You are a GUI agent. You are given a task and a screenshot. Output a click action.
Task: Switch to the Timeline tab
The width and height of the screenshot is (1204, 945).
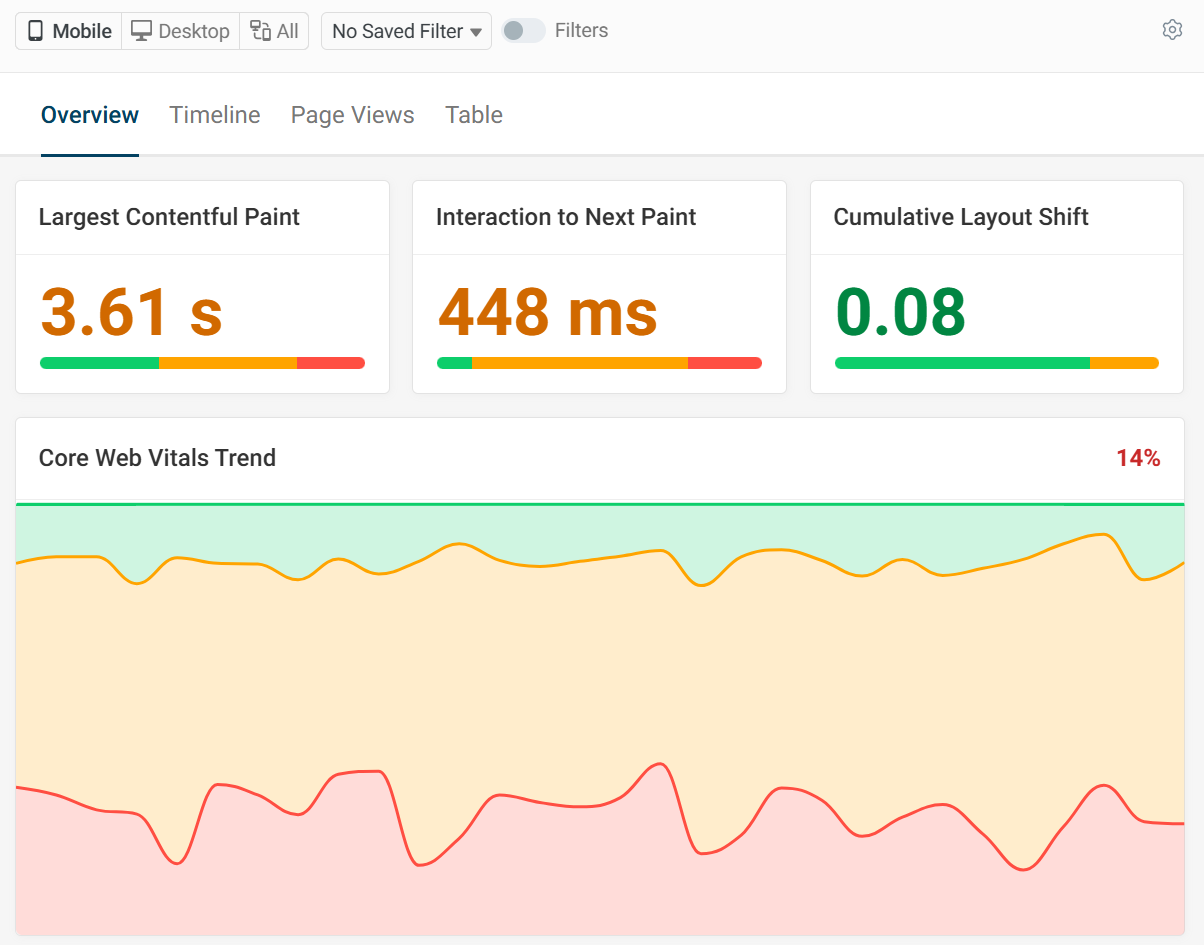click(x=214, y=115)
